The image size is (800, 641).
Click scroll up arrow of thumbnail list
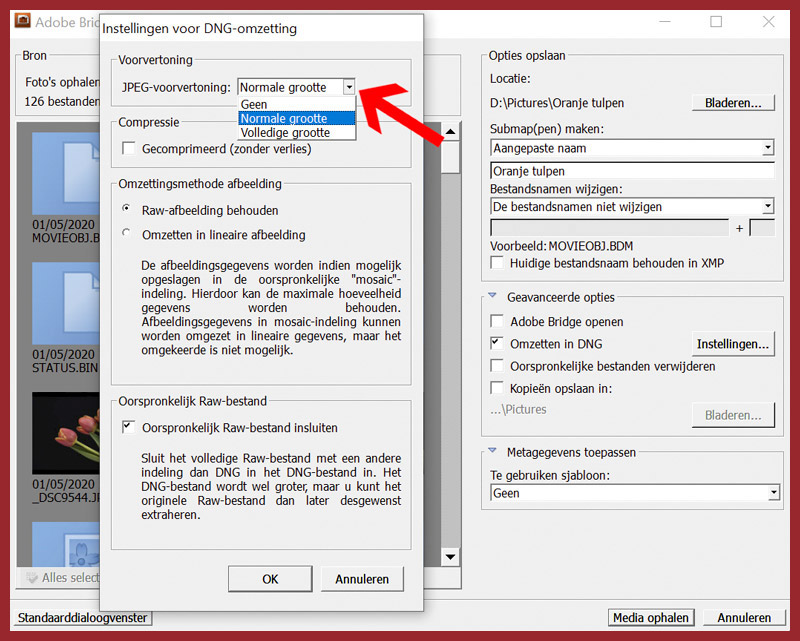(x=451, y=132)
